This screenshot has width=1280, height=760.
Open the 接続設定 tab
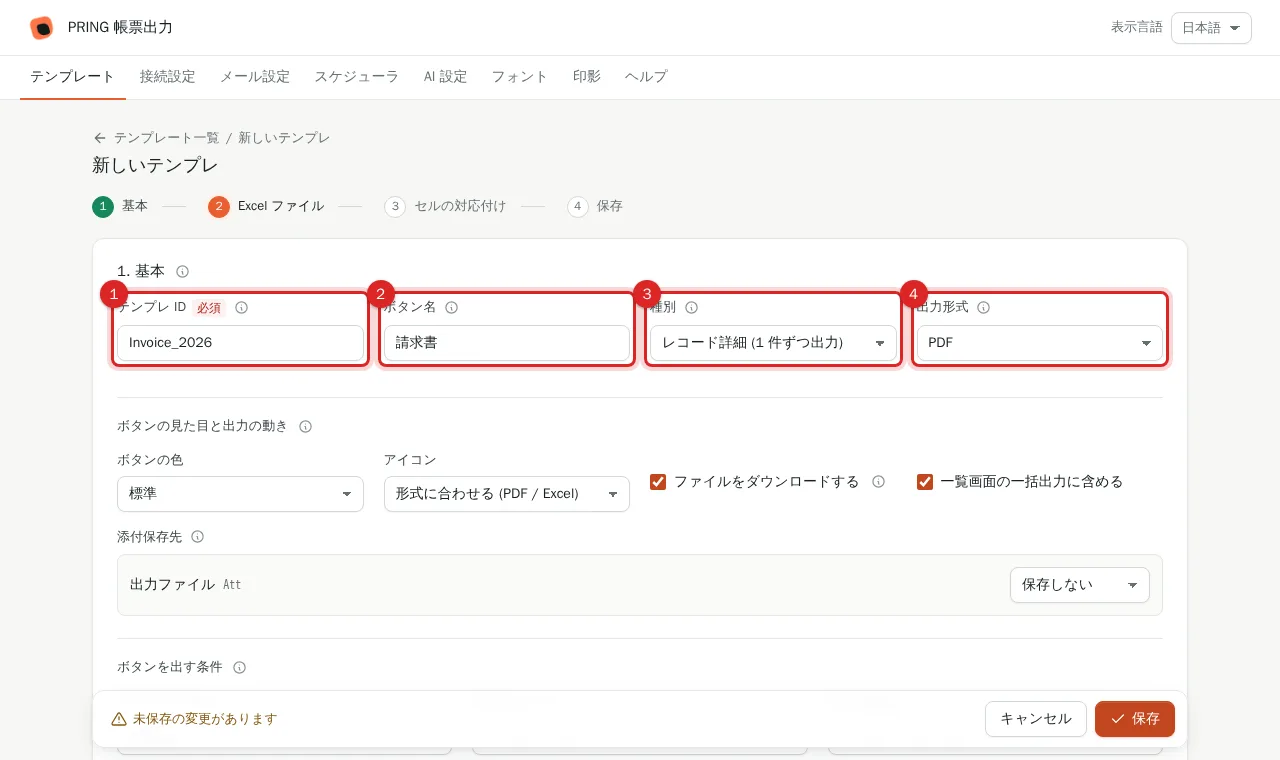click(x=167, y=77)
